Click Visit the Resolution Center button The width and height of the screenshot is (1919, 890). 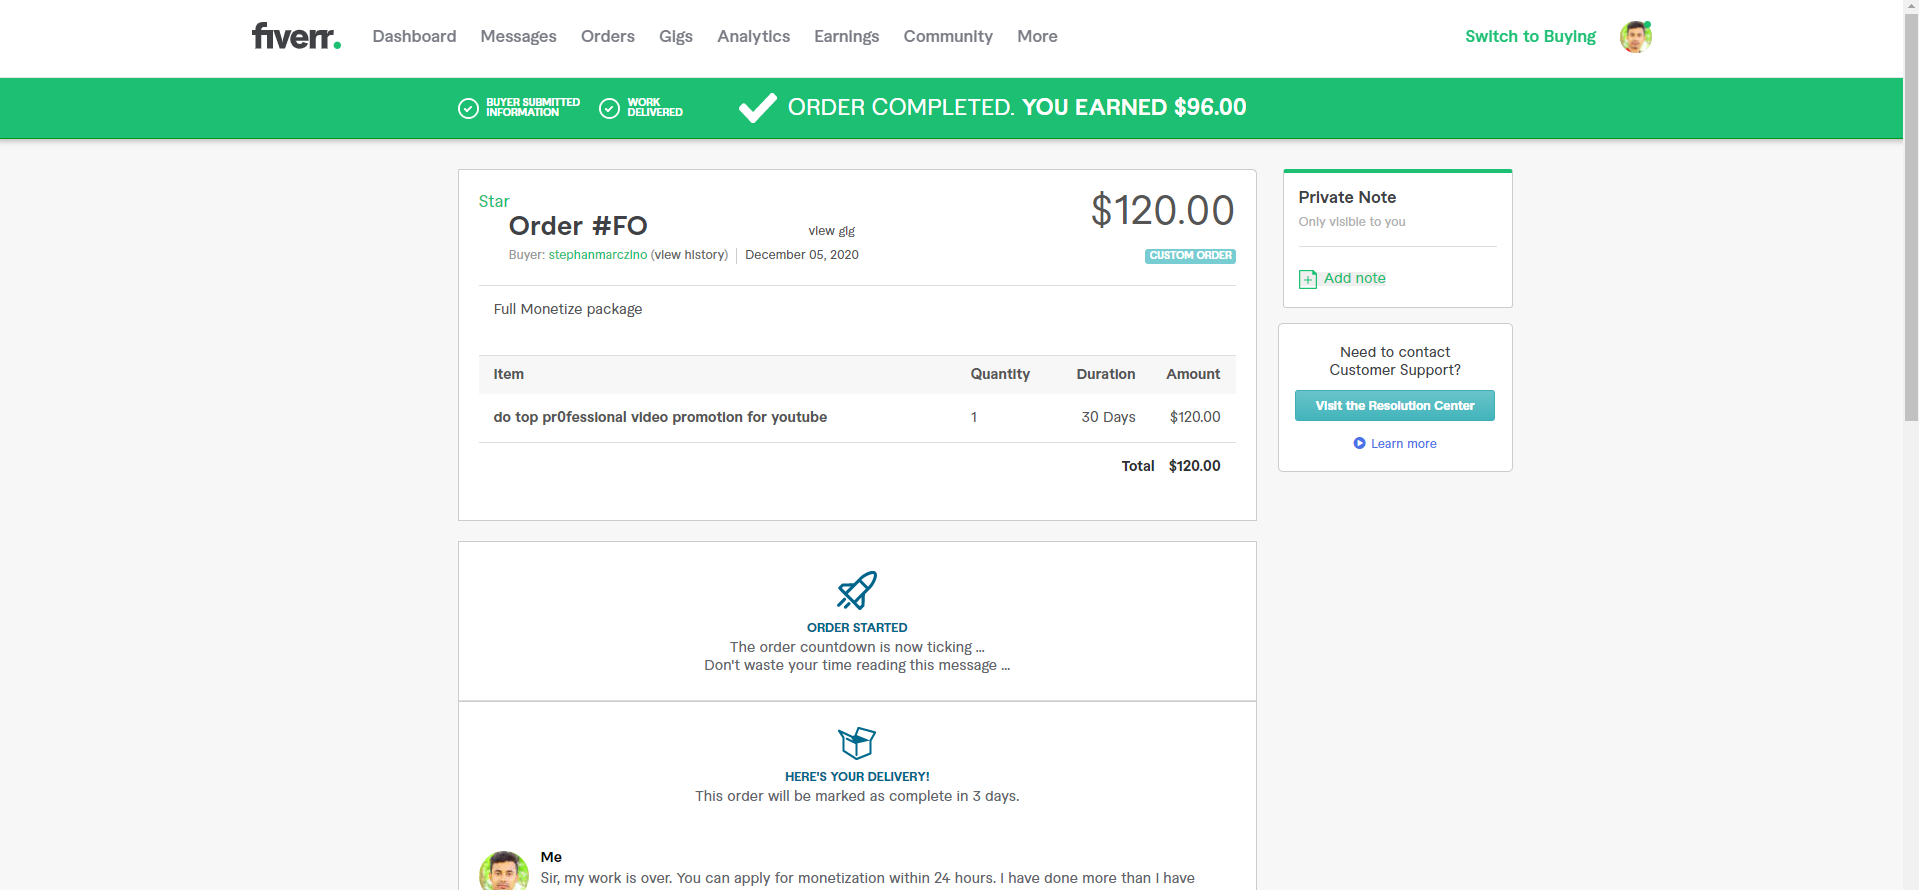tap(1394, 405)
